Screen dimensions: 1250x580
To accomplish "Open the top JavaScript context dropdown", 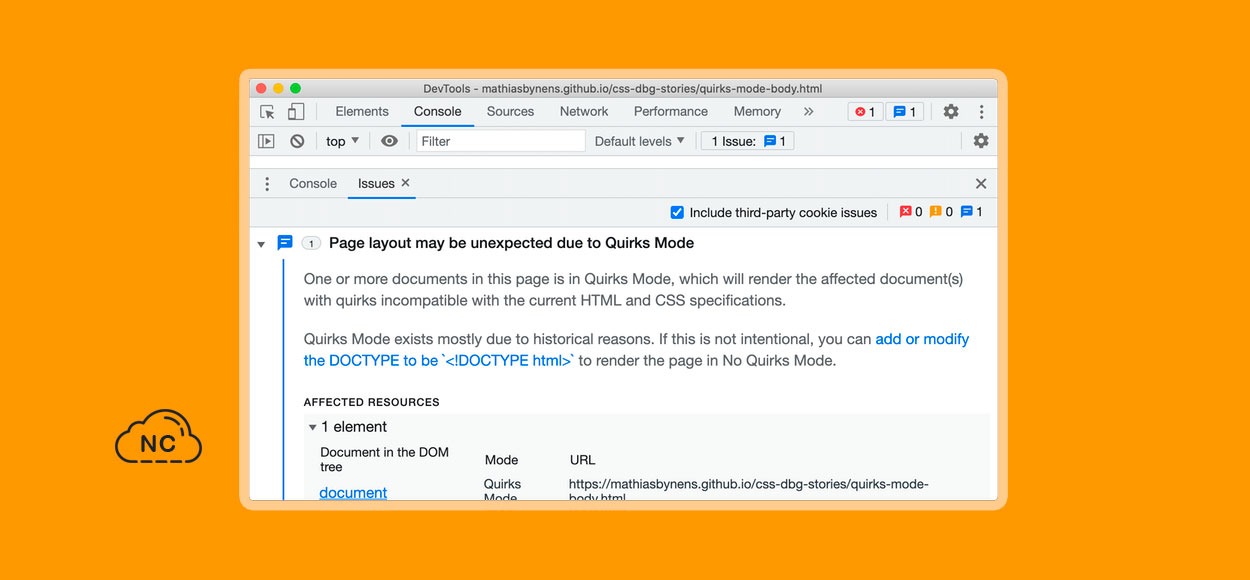I will 342,141.
